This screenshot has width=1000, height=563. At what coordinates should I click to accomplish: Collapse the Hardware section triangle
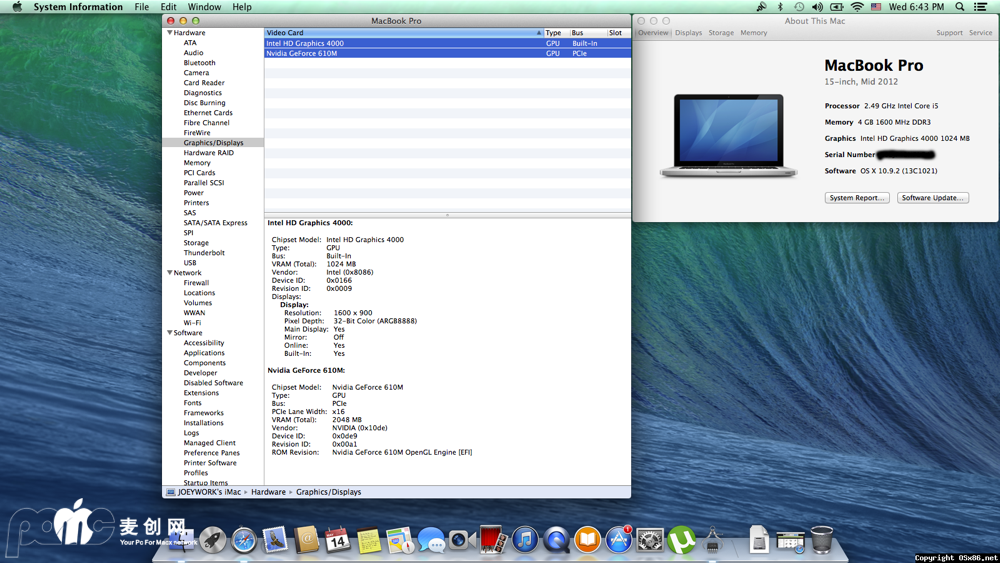pos(170,33)
